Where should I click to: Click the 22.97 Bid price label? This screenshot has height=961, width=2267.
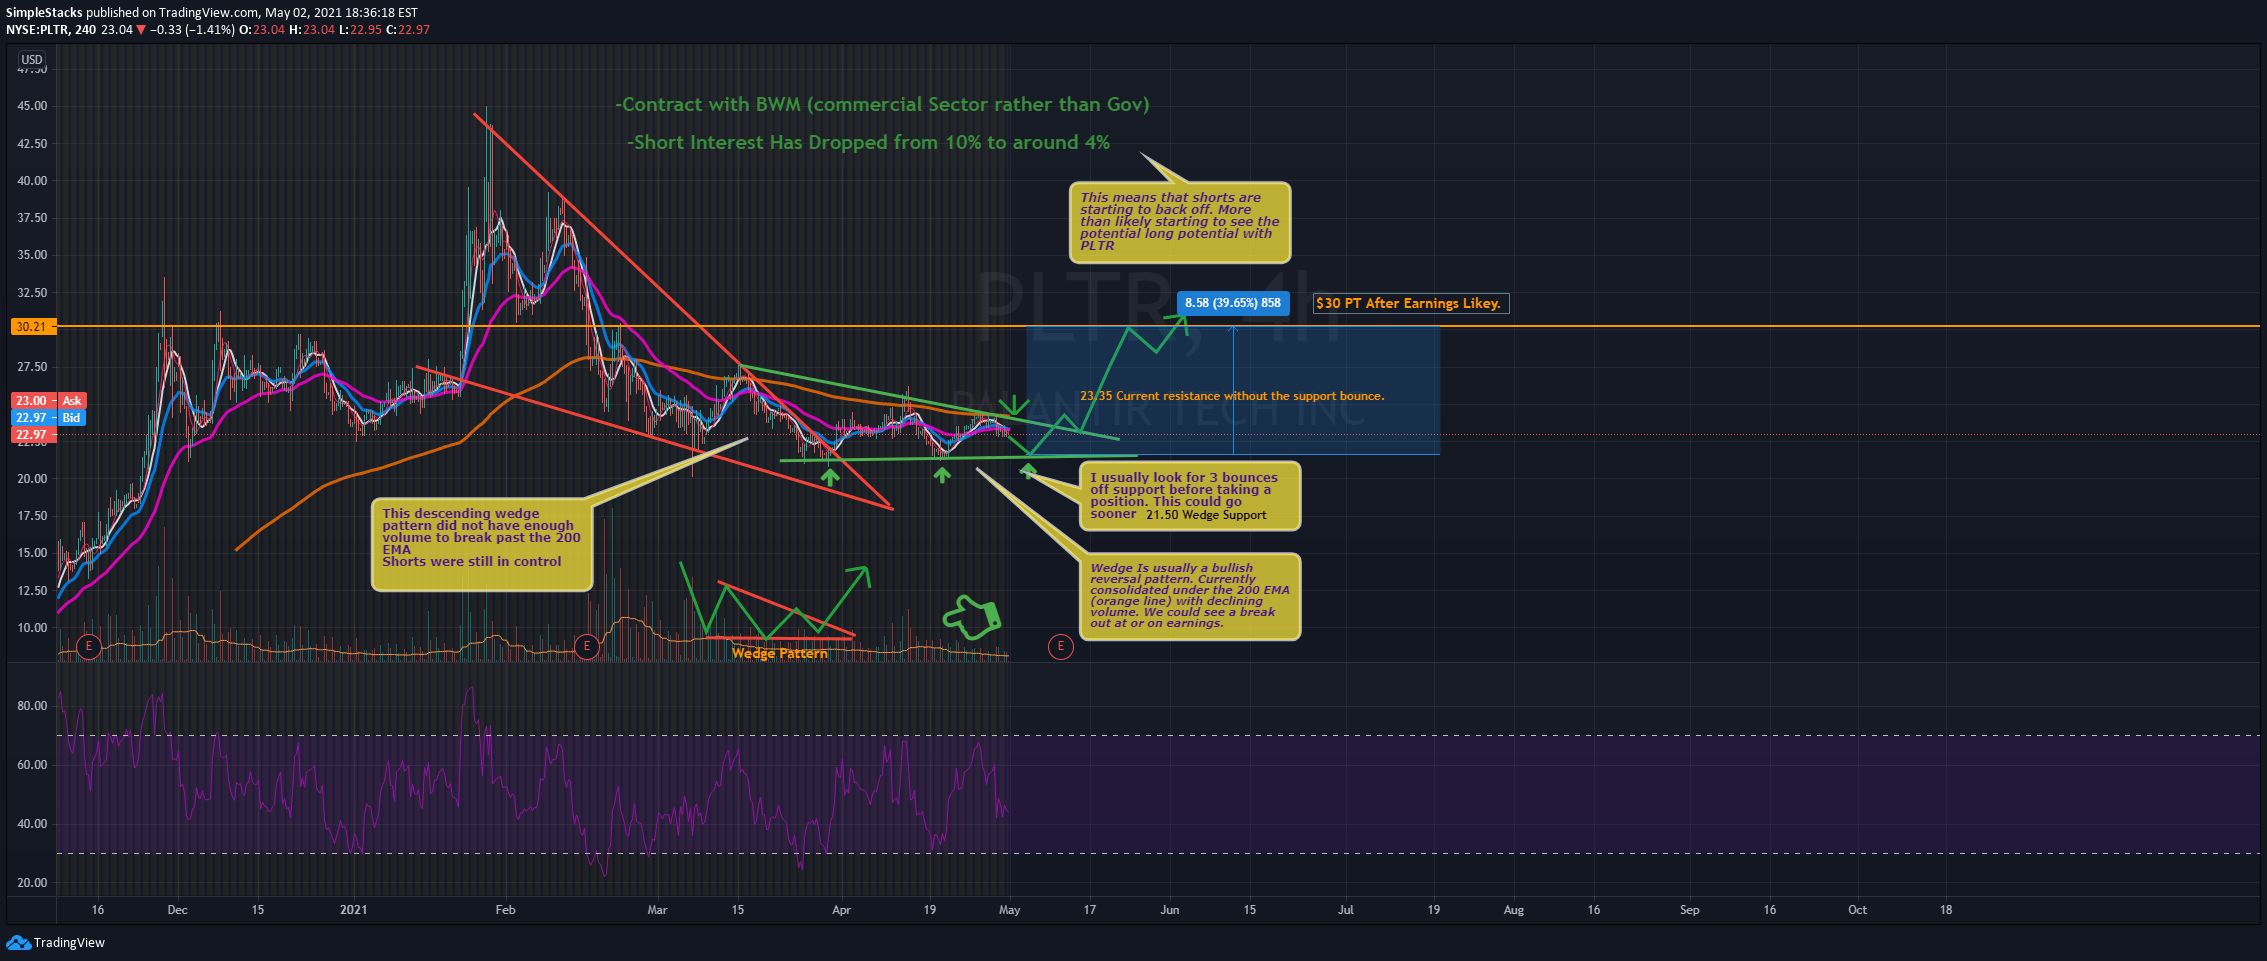point(48,417)
